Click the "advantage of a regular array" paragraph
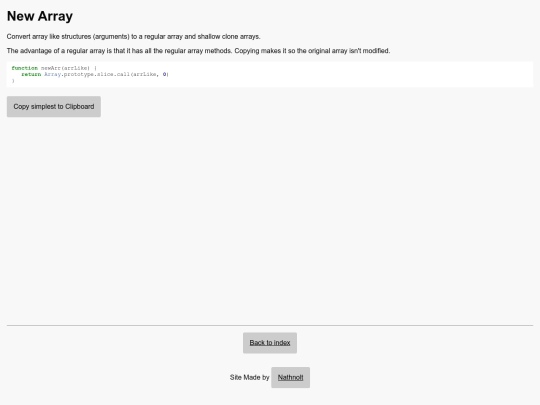This screenshot has width=540, height=405. [x=198, y=51]
